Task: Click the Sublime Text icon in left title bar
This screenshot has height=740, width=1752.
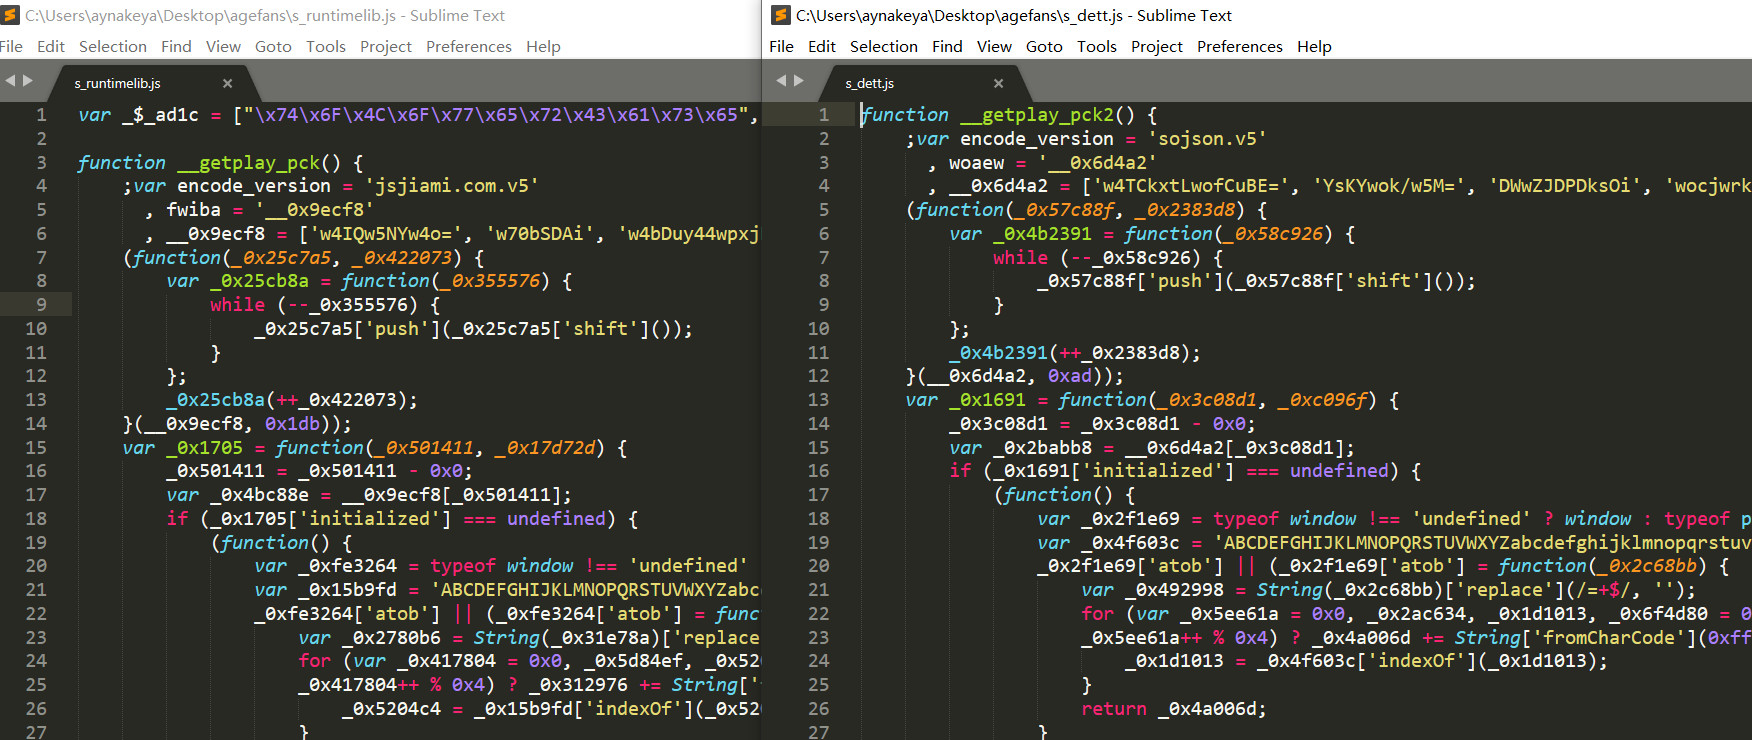Action: (11, 15)
